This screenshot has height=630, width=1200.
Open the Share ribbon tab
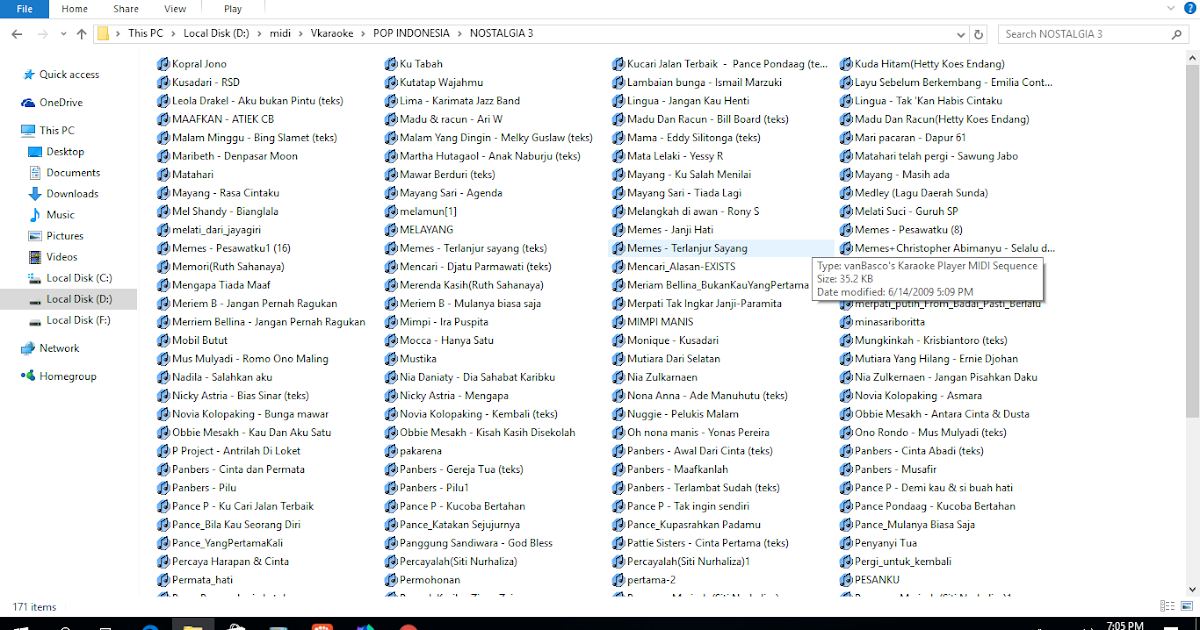[x=126, y=9]
